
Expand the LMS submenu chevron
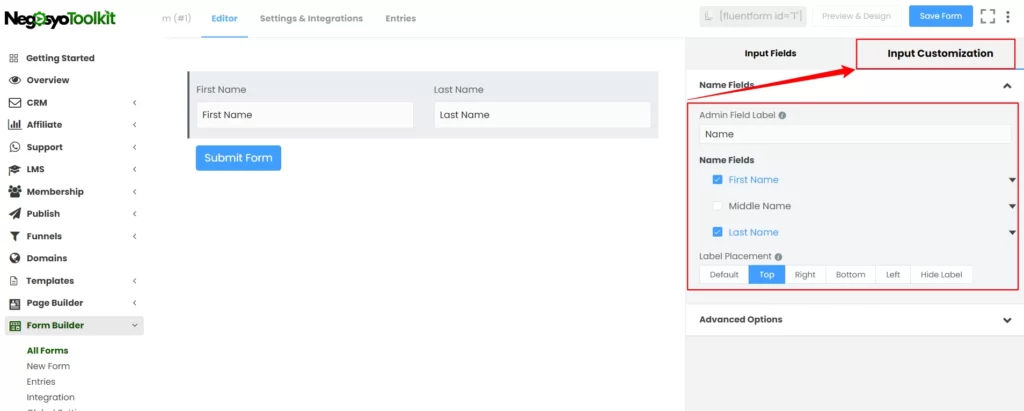135,169
